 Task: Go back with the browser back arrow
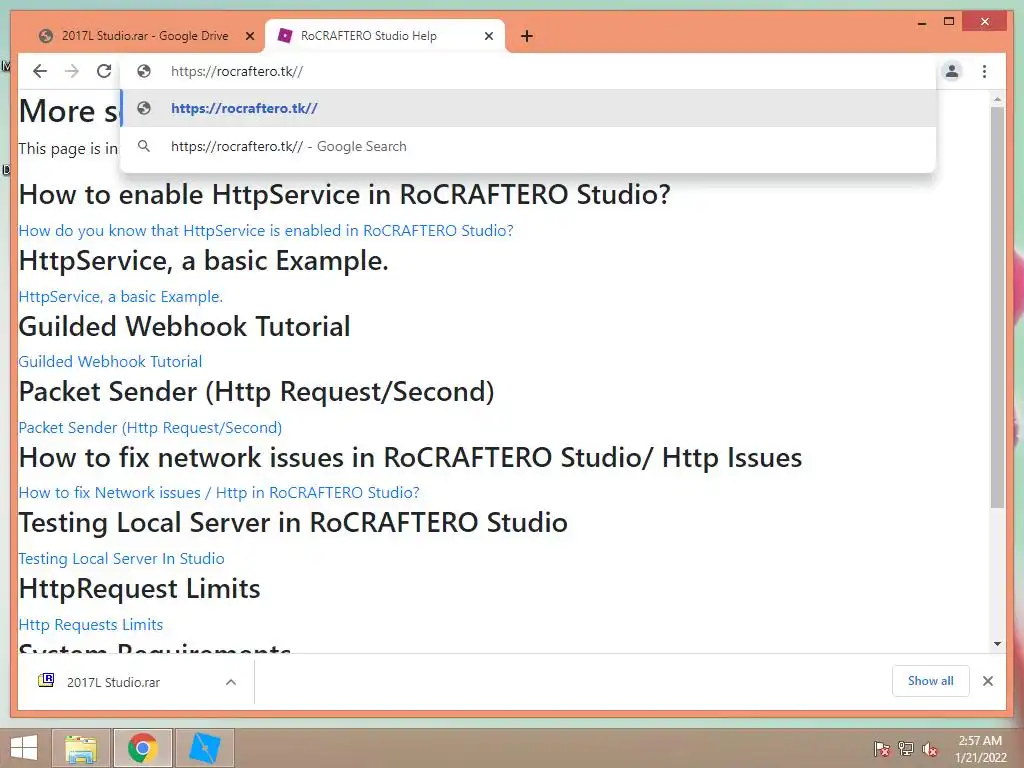(x=40, y=71)
